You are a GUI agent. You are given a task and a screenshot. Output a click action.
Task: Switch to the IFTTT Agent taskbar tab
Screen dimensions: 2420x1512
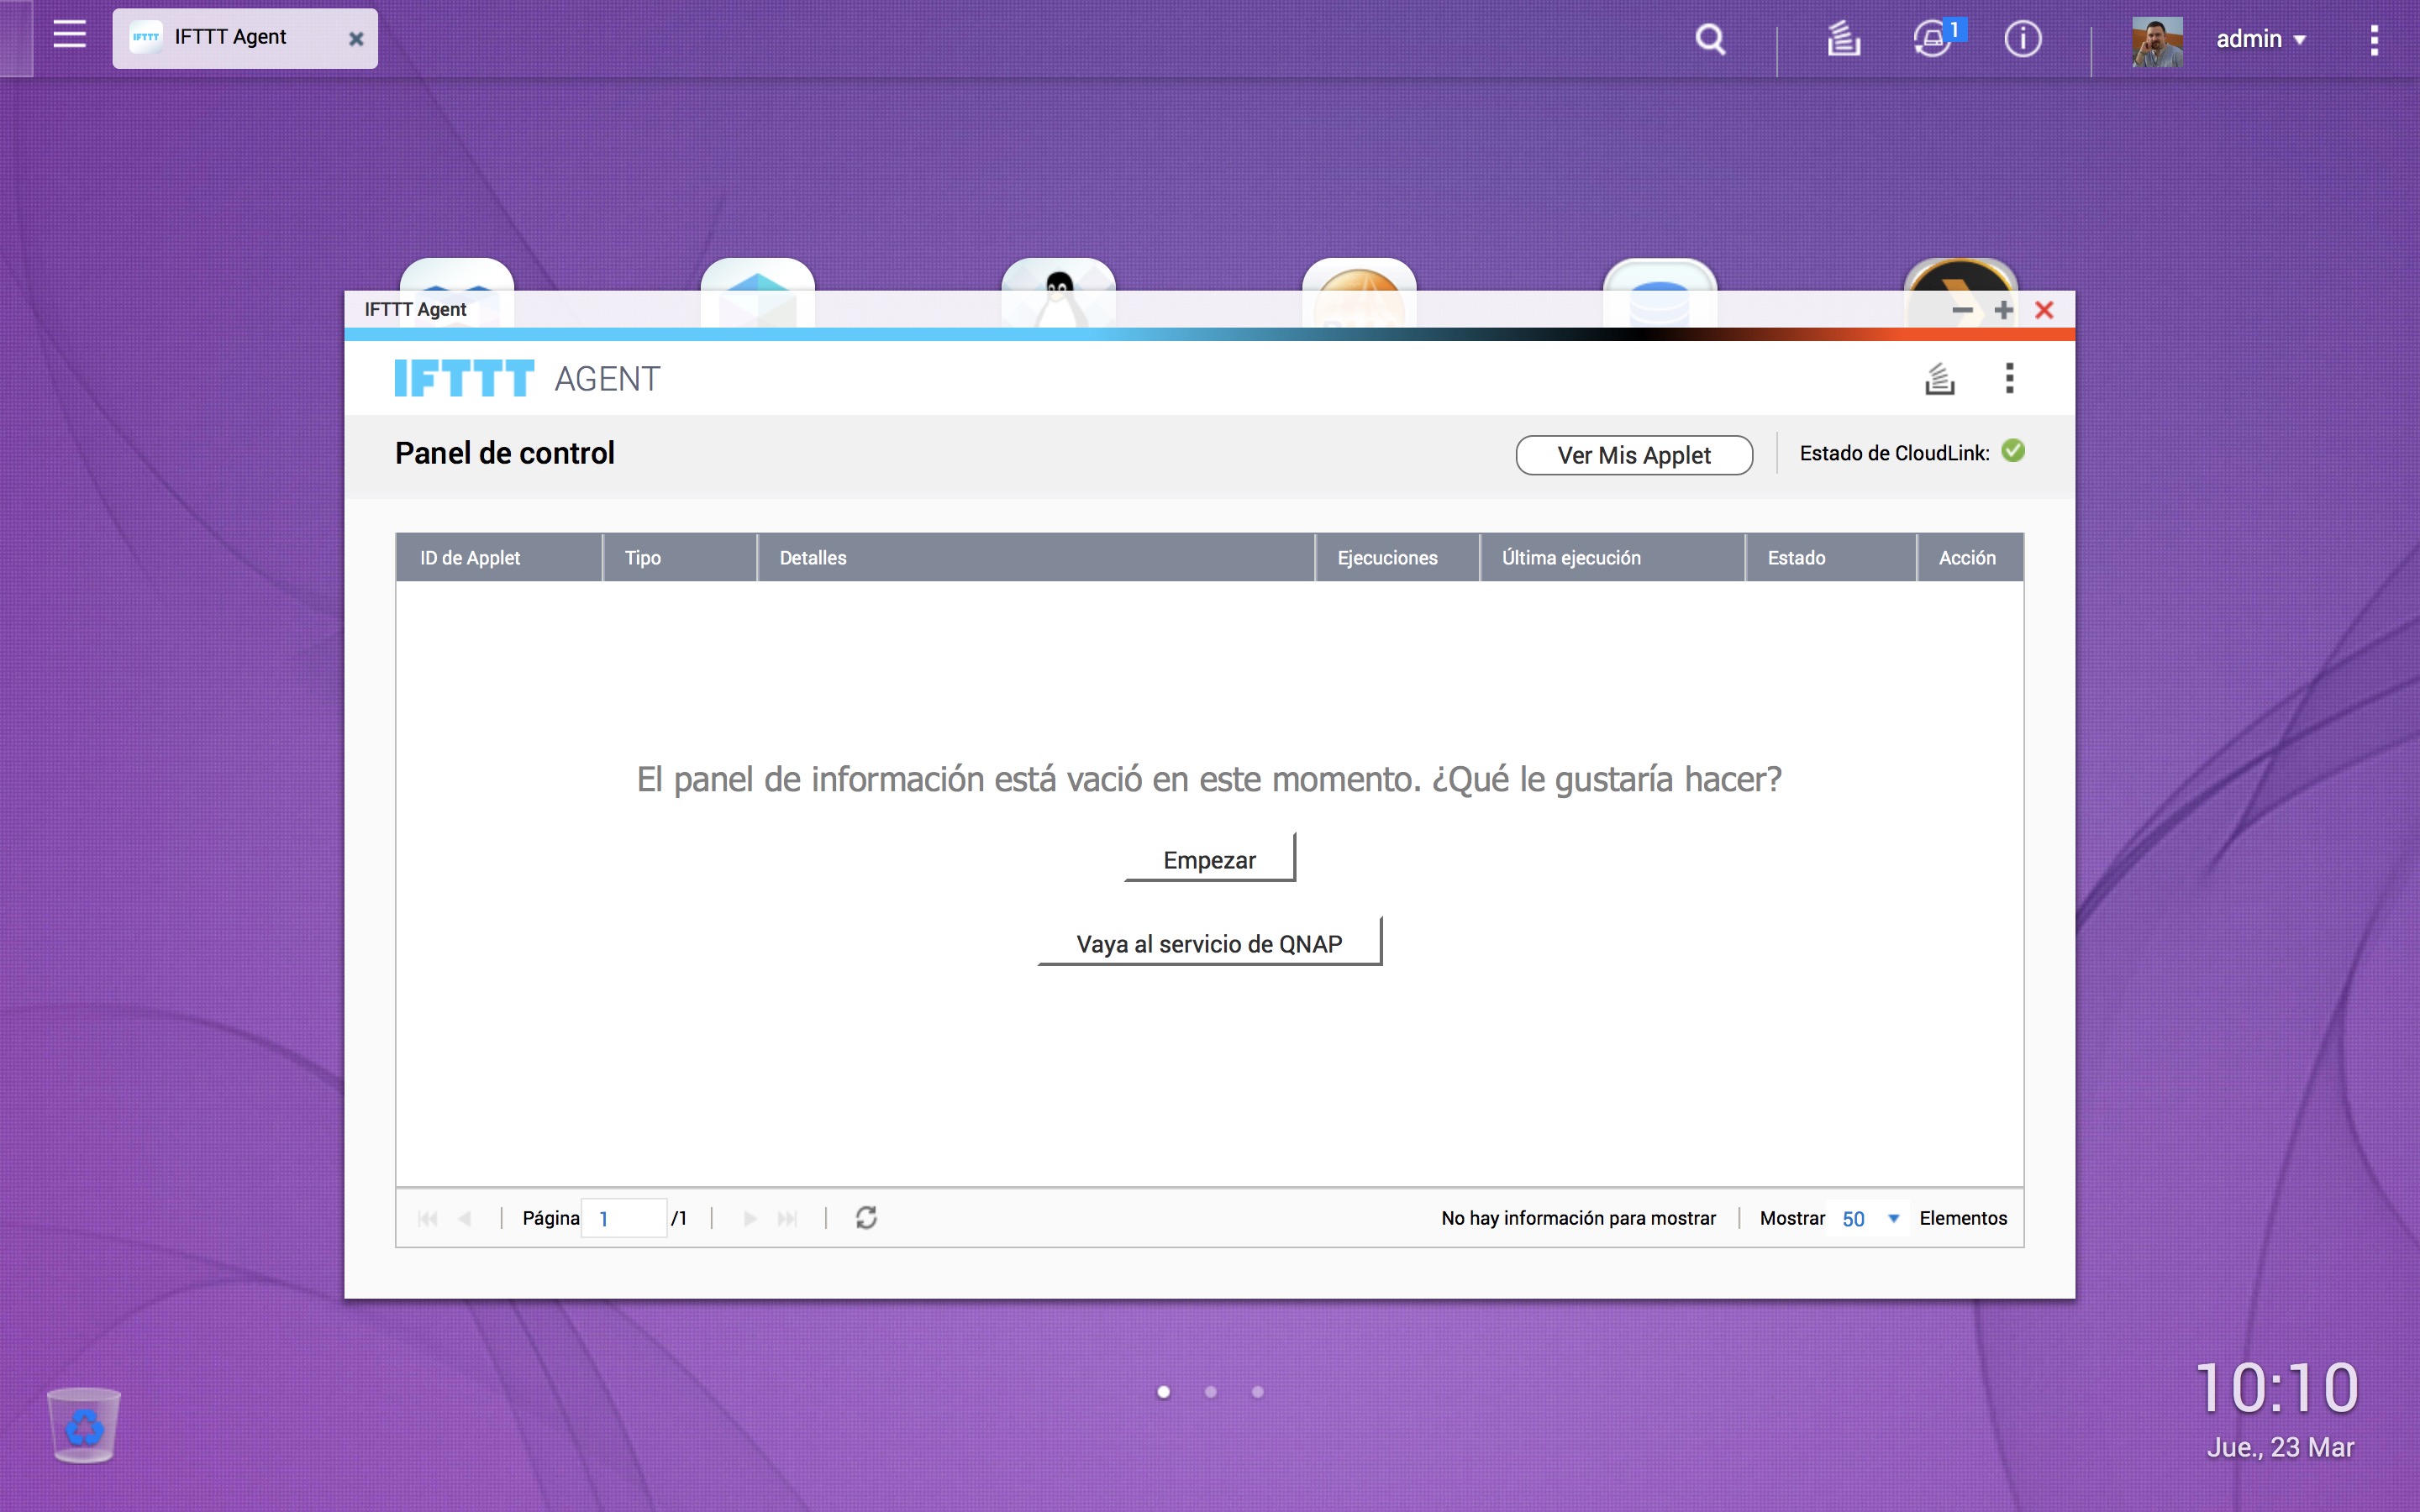click(x=230, y=38)
